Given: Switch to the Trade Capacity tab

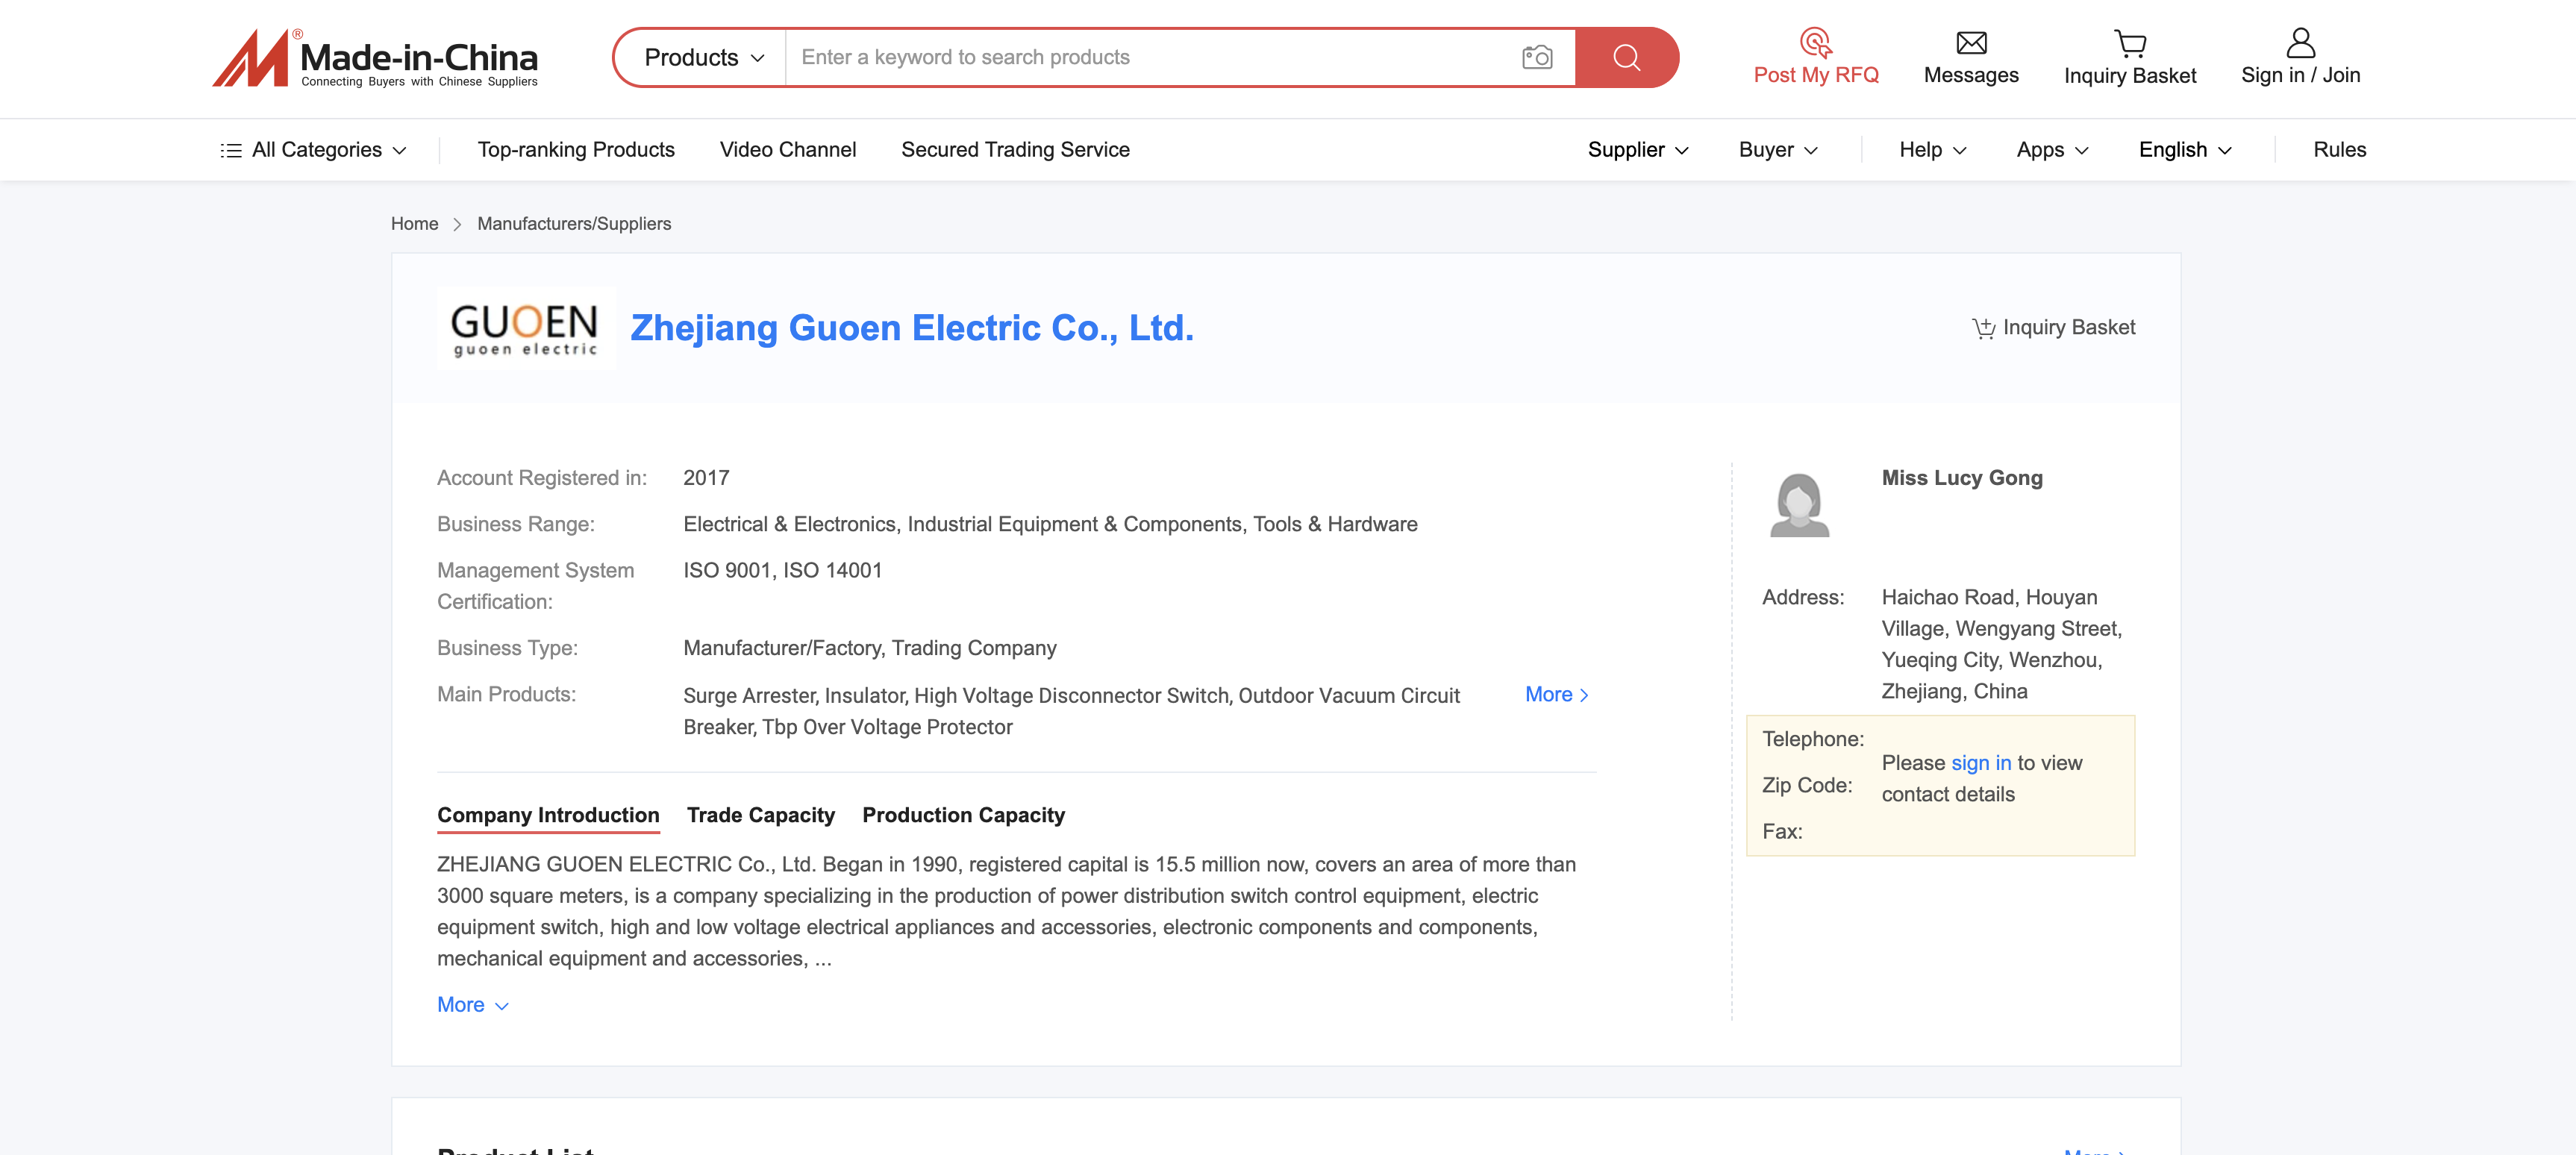Looking at the screenshot, I should [x=760, y=815].
